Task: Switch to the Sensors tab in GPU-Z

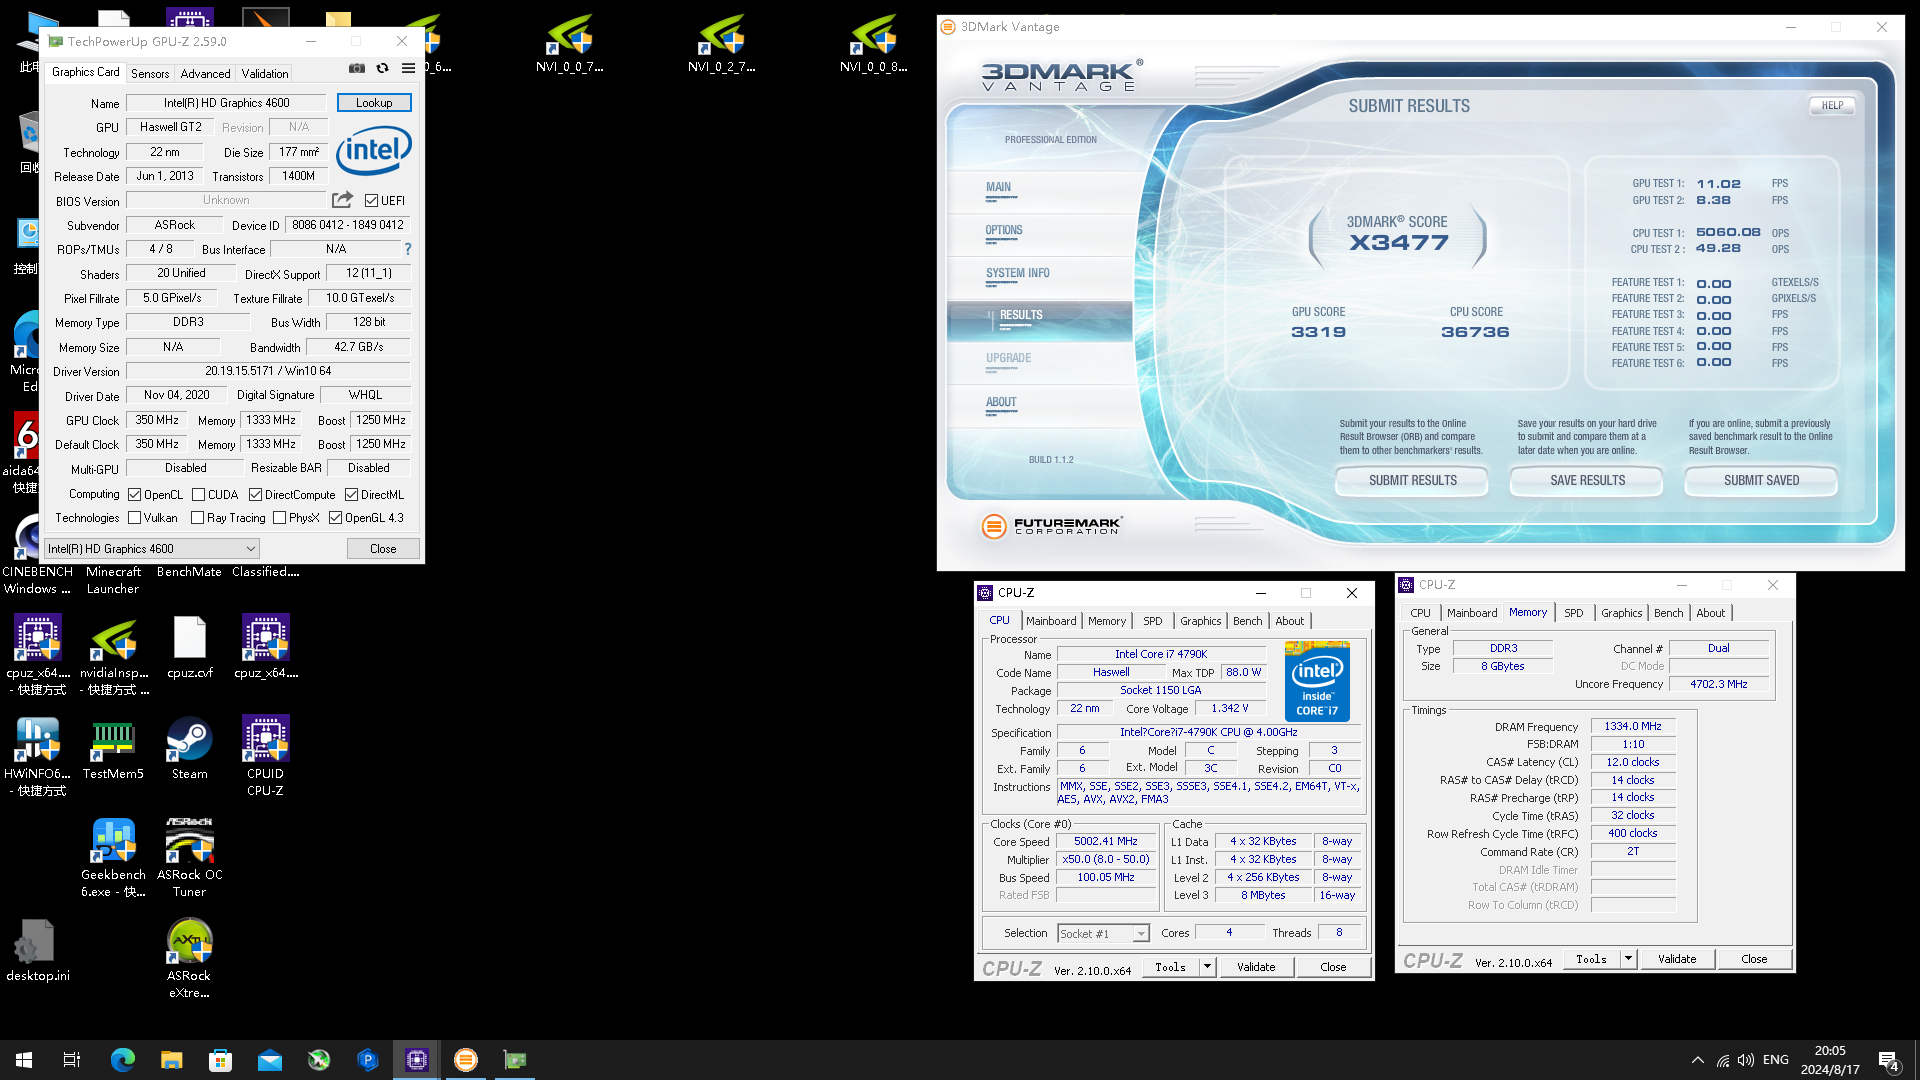Action: 150,73
